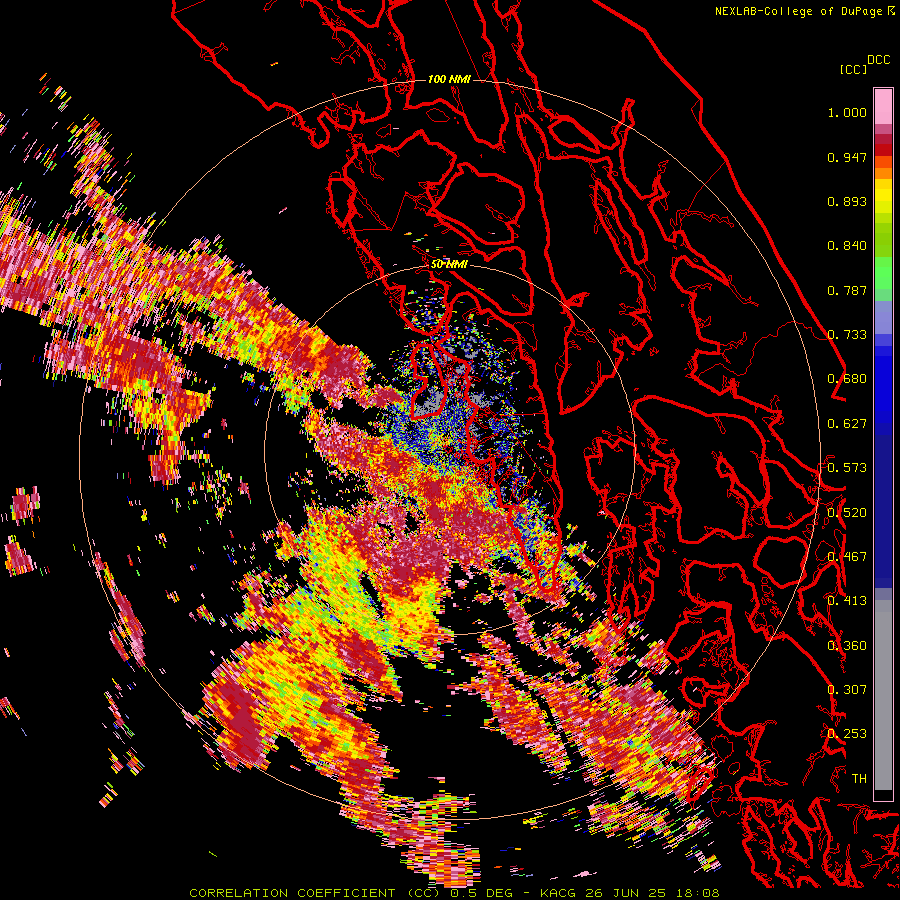Select the 0.947 scale value

(x=847, y=157)
